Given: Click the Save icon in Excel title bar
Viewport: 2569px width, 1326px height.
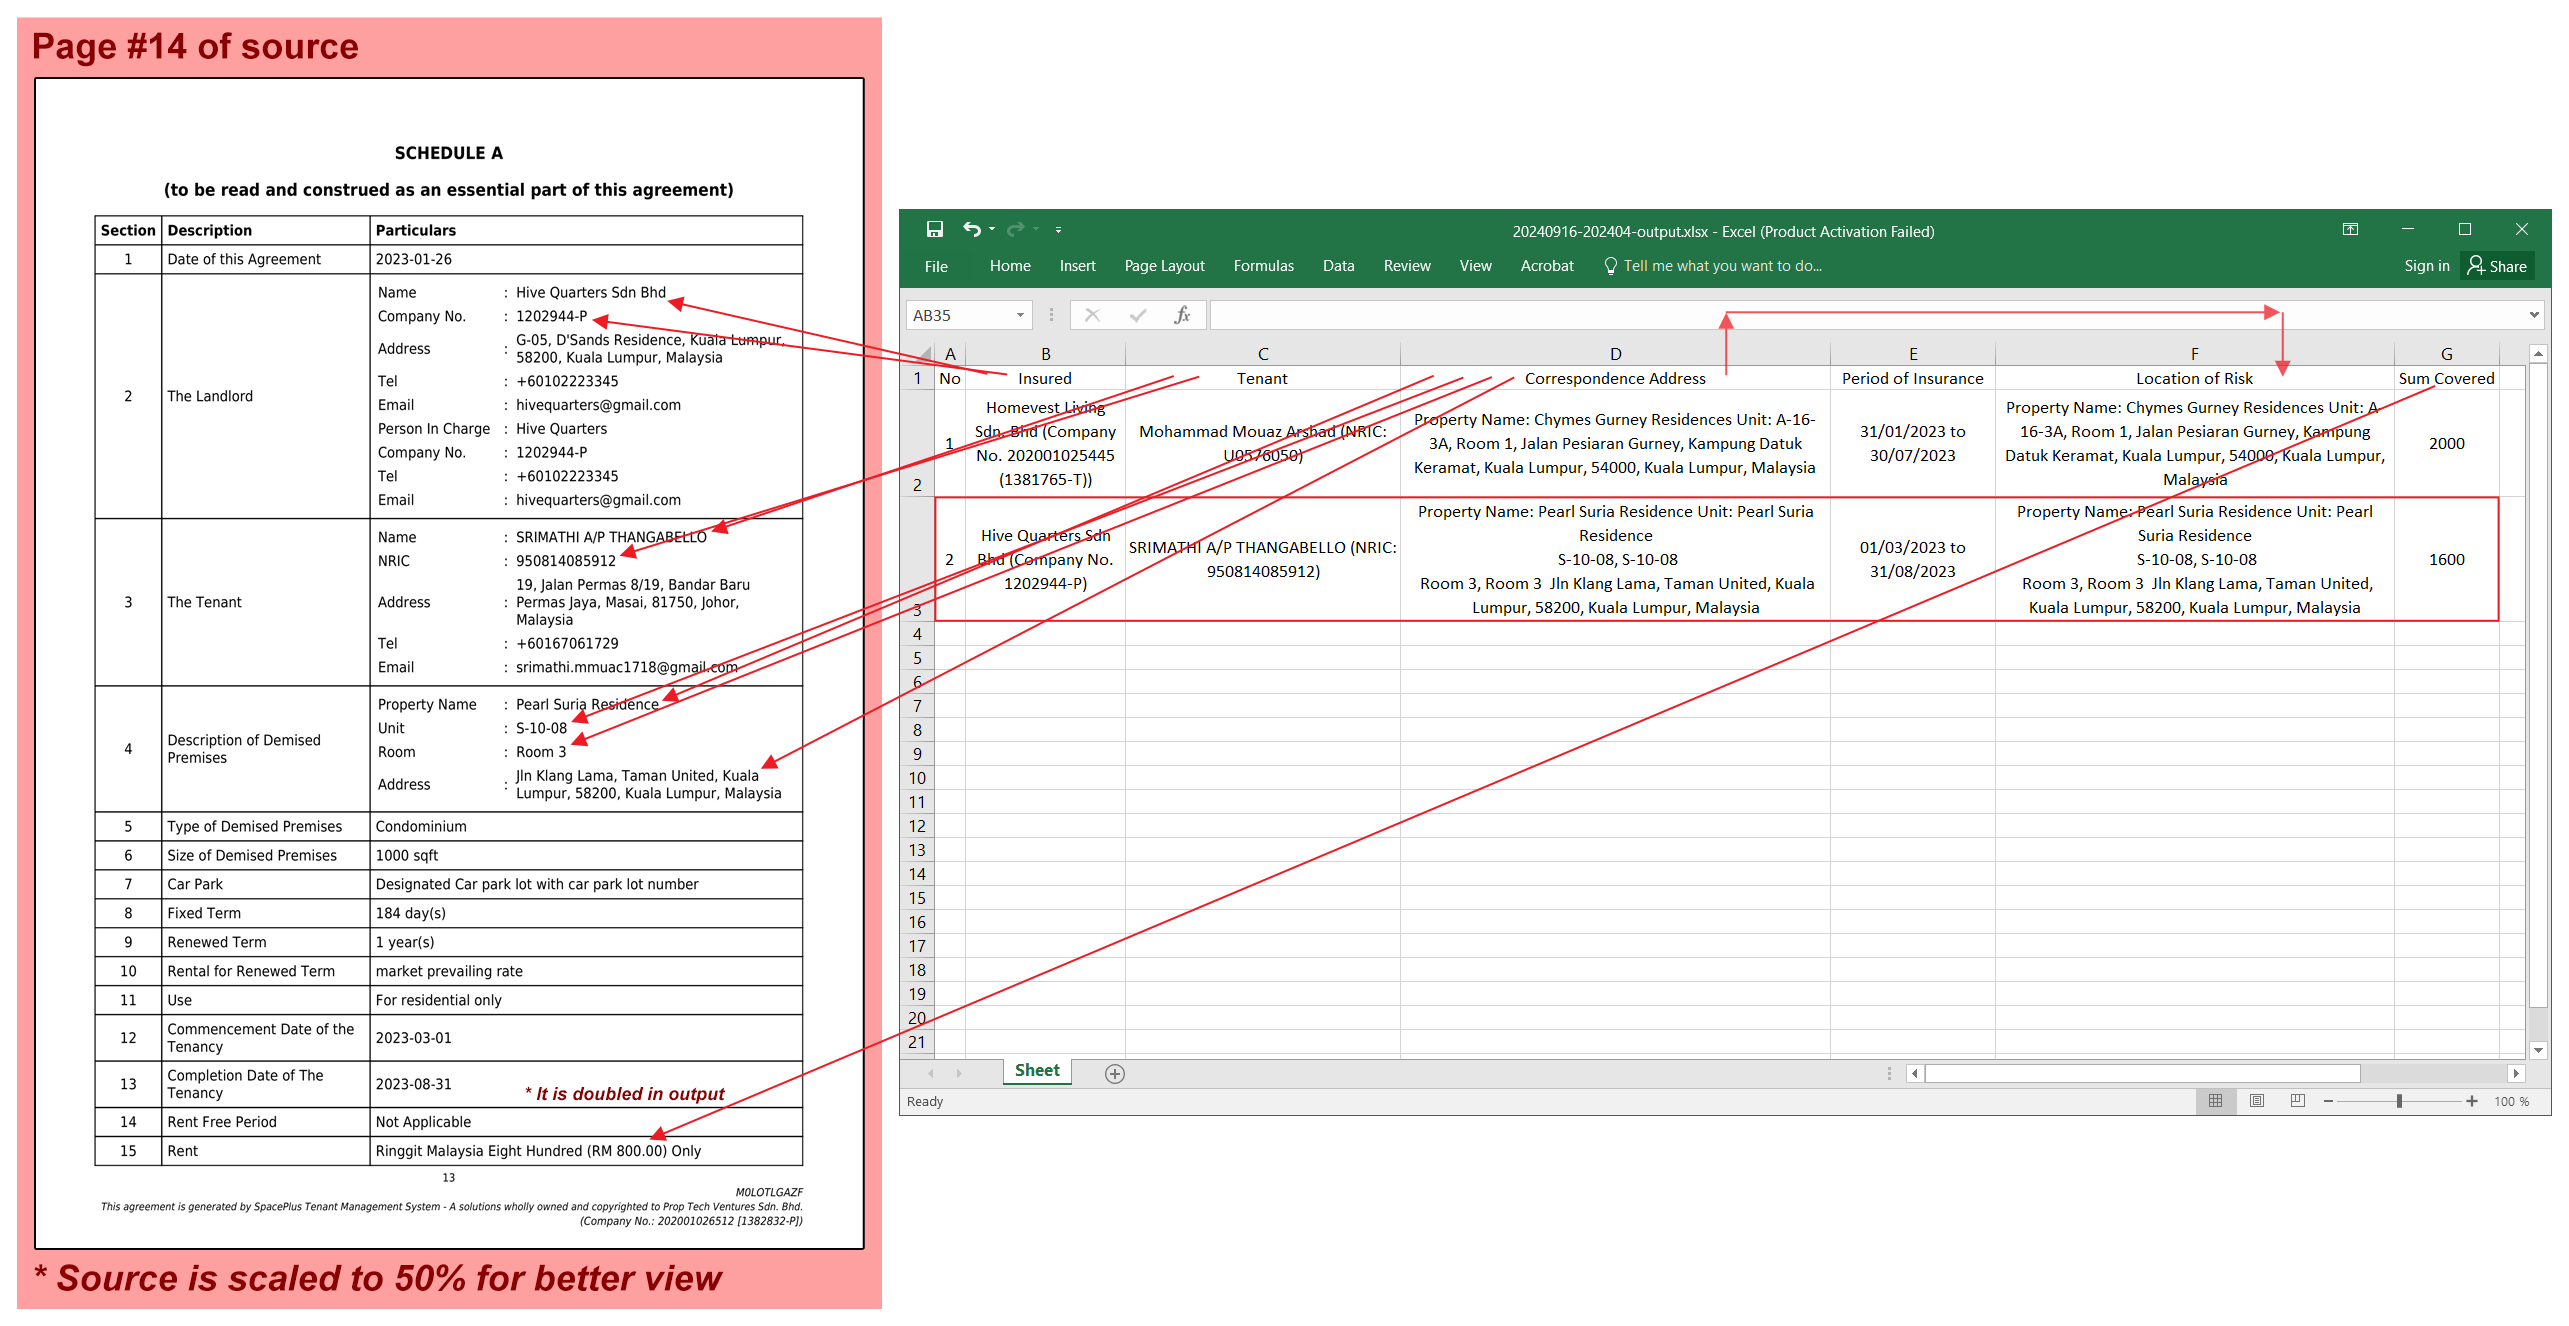Looking at the screenshot, I should pyautogui.click(x=934, y=230).
